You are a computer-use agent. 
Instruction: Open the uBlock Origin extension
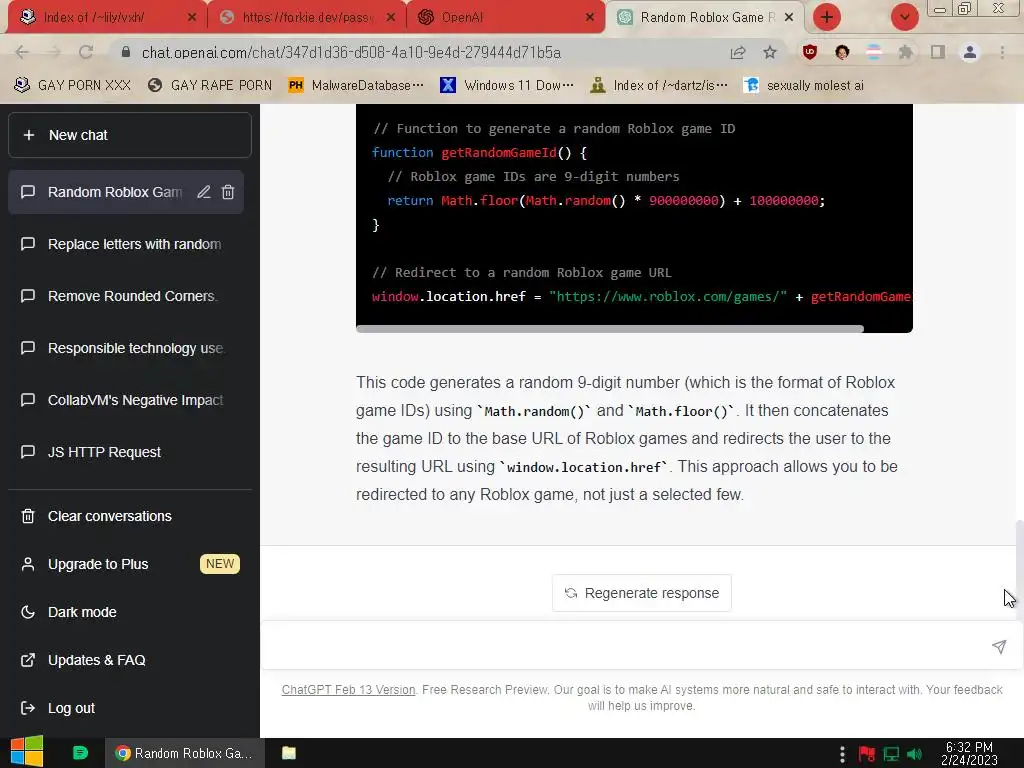tap(810, 52)
